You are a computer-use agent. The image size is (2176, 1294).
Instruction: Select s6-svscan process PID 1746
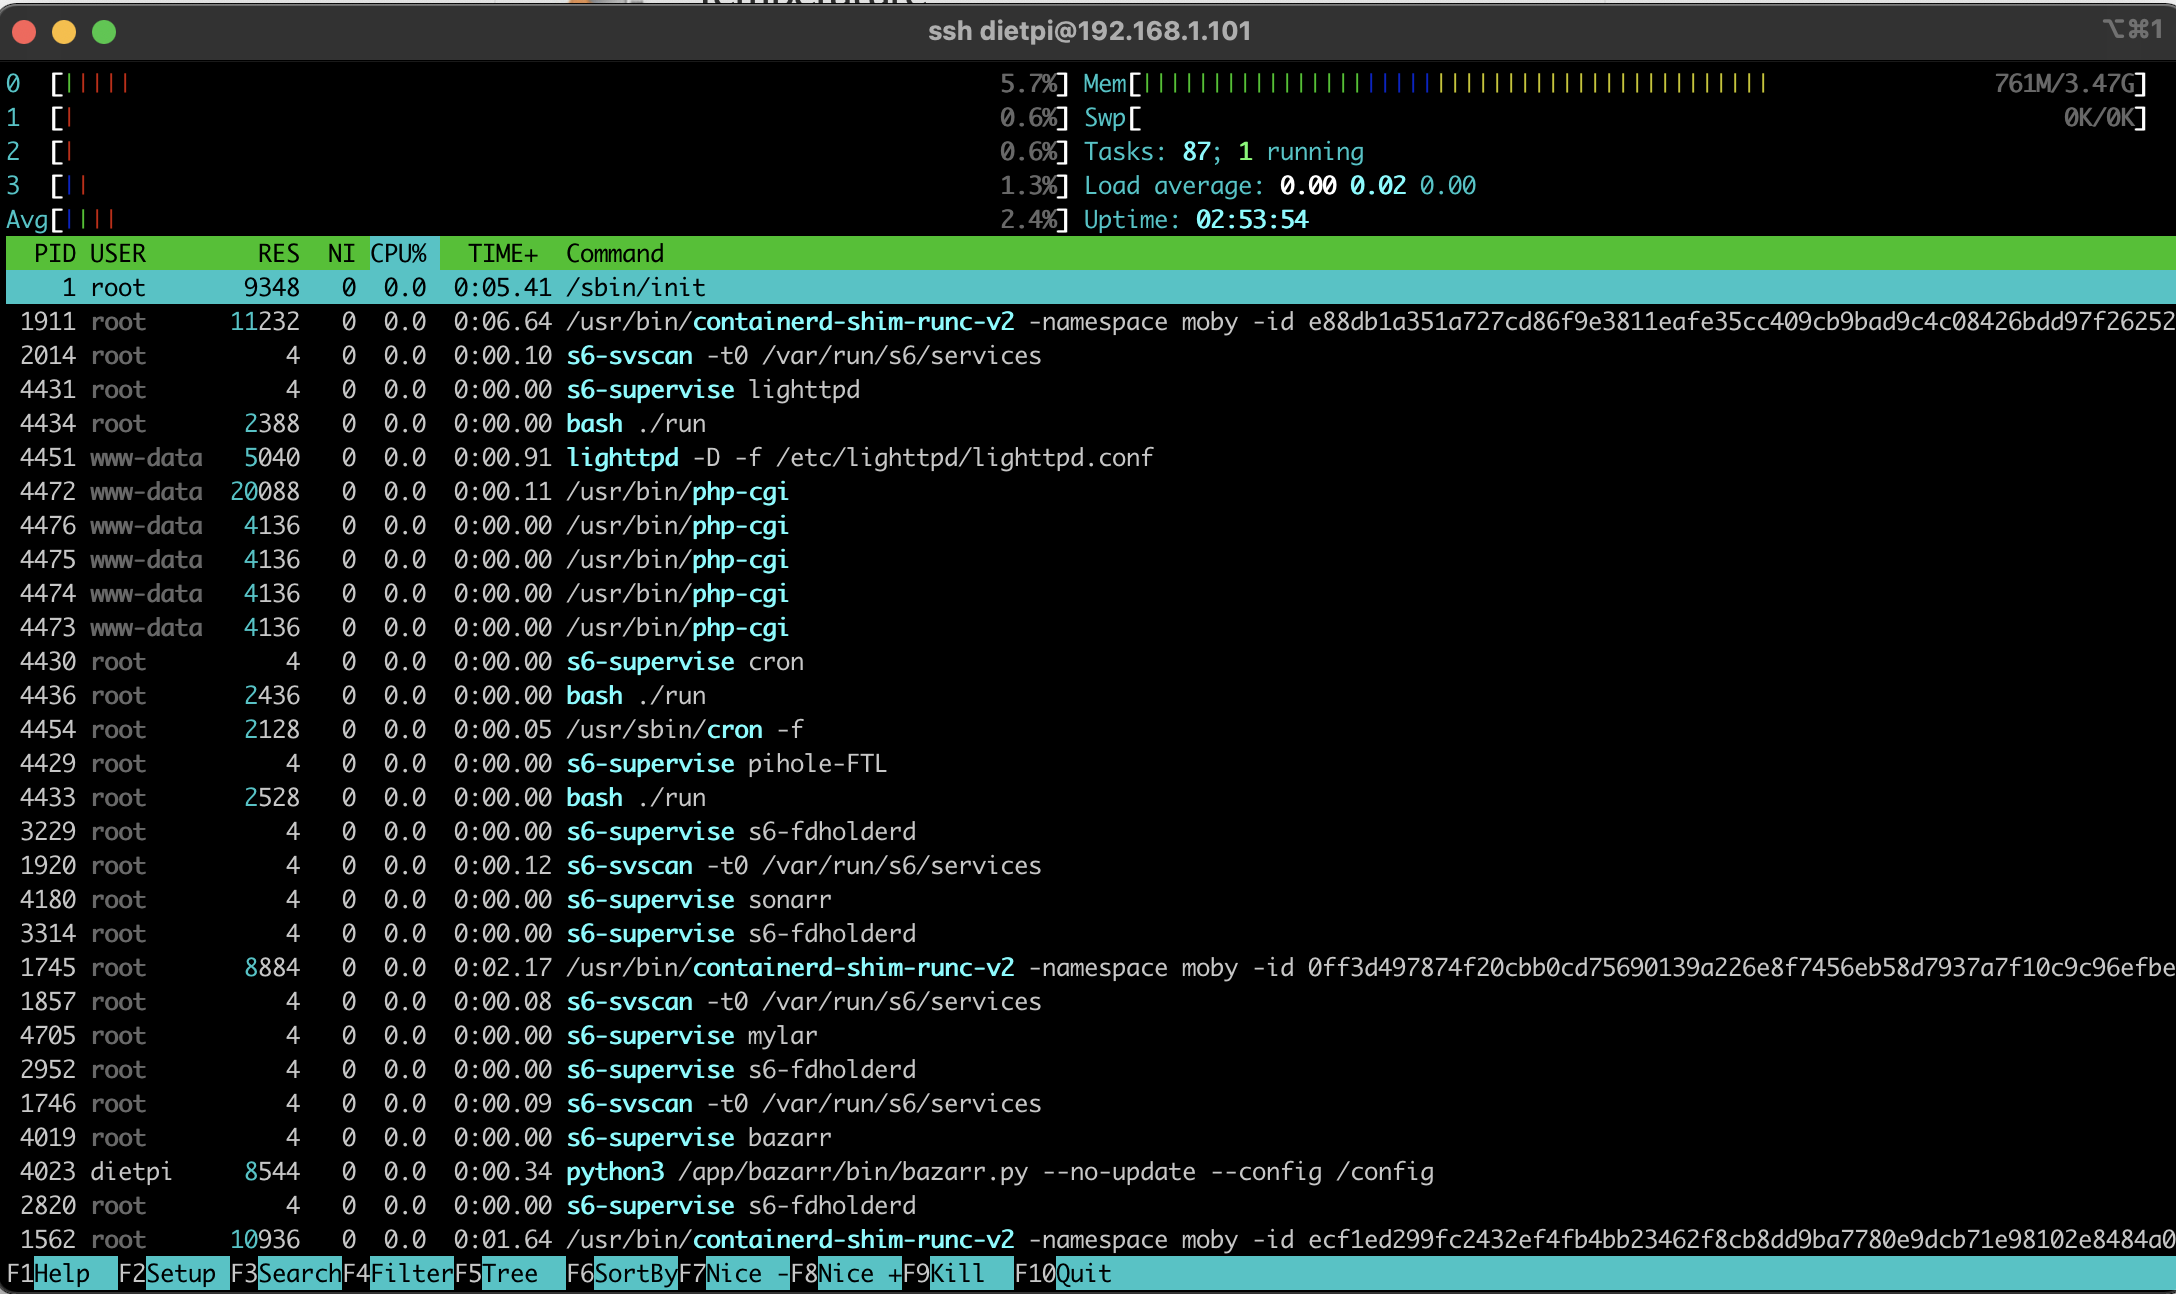[x=1090, y=1103]
